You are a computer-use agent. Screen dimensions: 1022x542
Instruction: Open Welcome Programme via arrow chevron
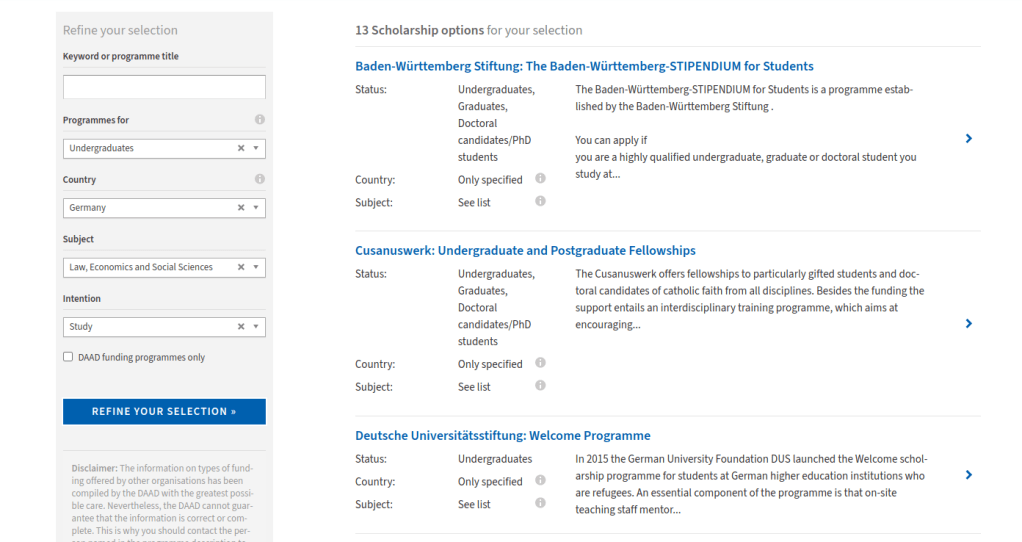(x=969, y=475)
